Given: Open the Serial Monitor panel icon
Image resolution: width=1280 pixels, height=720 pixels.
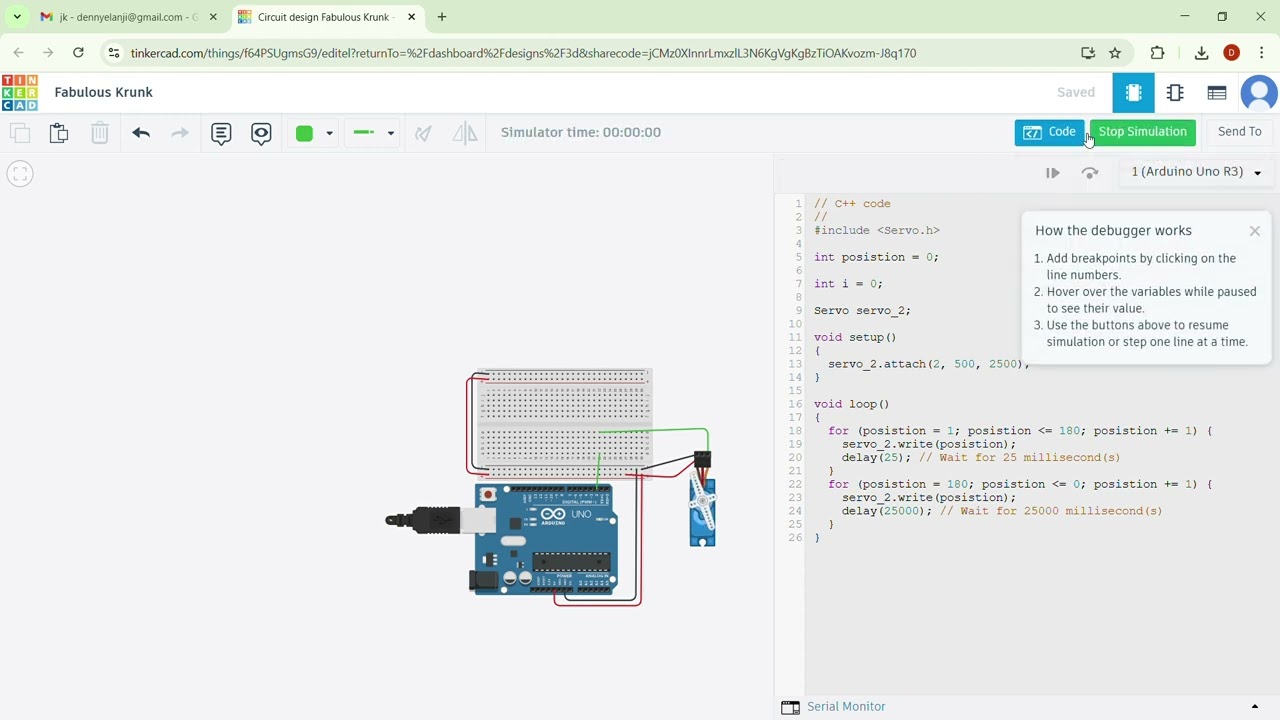Looking at the screenshot, I should click(790, 707).
